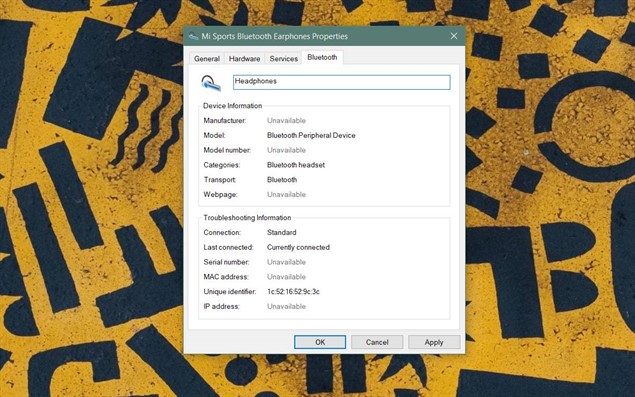Click the Unique identifier value 1c:52:16:52:9c:3c

tap(293, 291)
